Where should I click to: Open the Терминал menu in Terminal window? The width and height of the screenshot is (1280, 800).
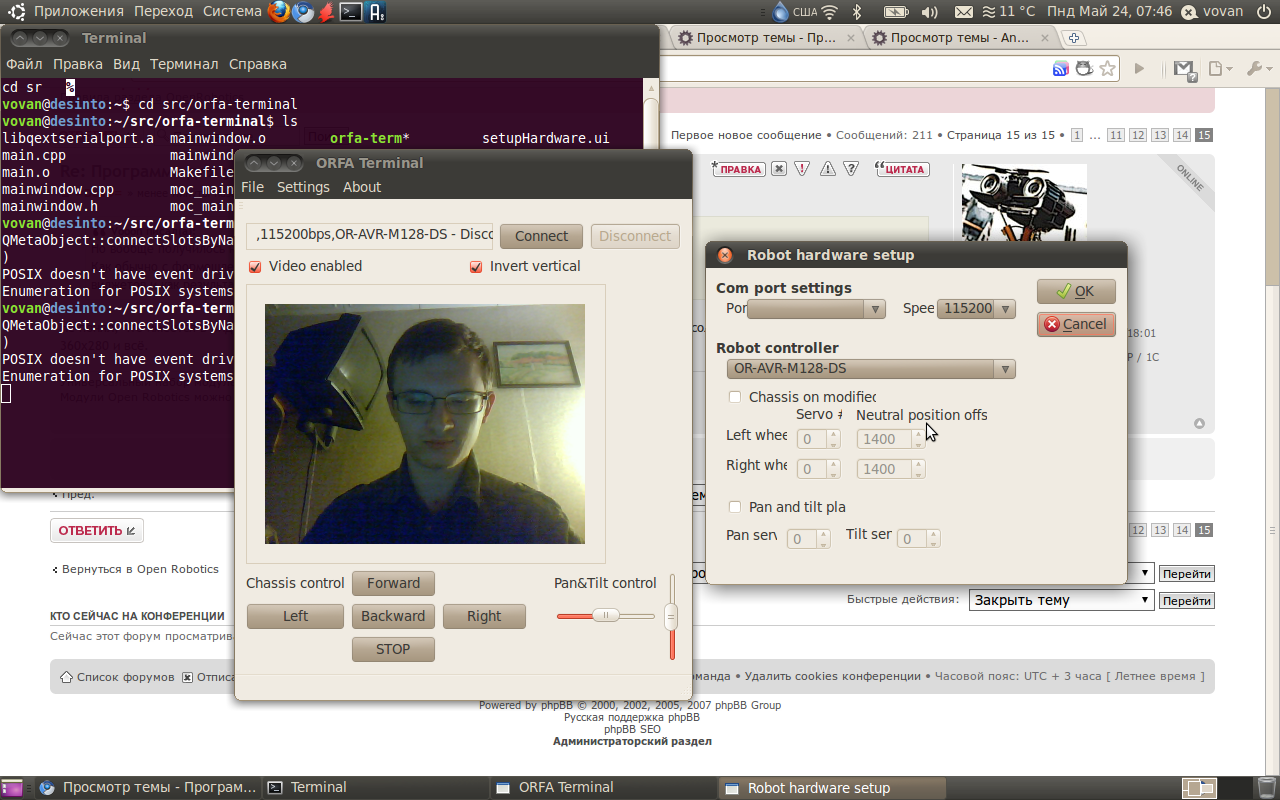pyautogui.click(x=183, y=64)
